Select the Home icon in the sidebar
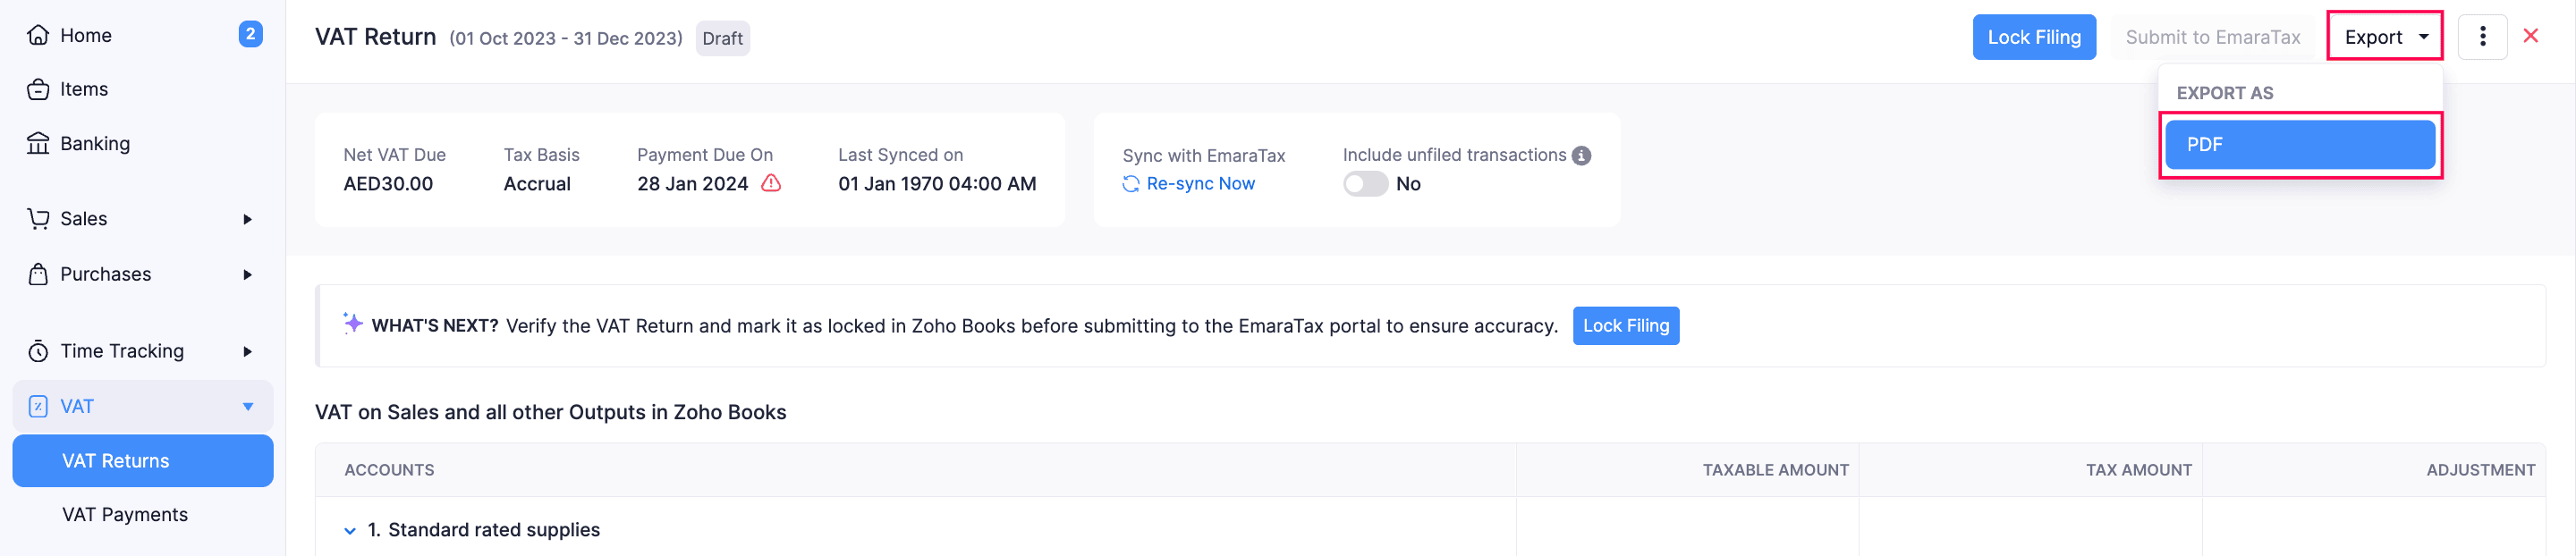 (37, 34)
